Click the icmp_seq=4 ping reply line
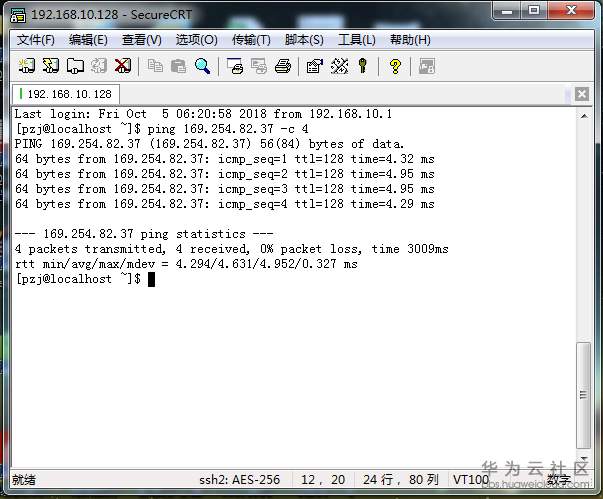Screen dimensions: 603x499 (x=225, y=204)
